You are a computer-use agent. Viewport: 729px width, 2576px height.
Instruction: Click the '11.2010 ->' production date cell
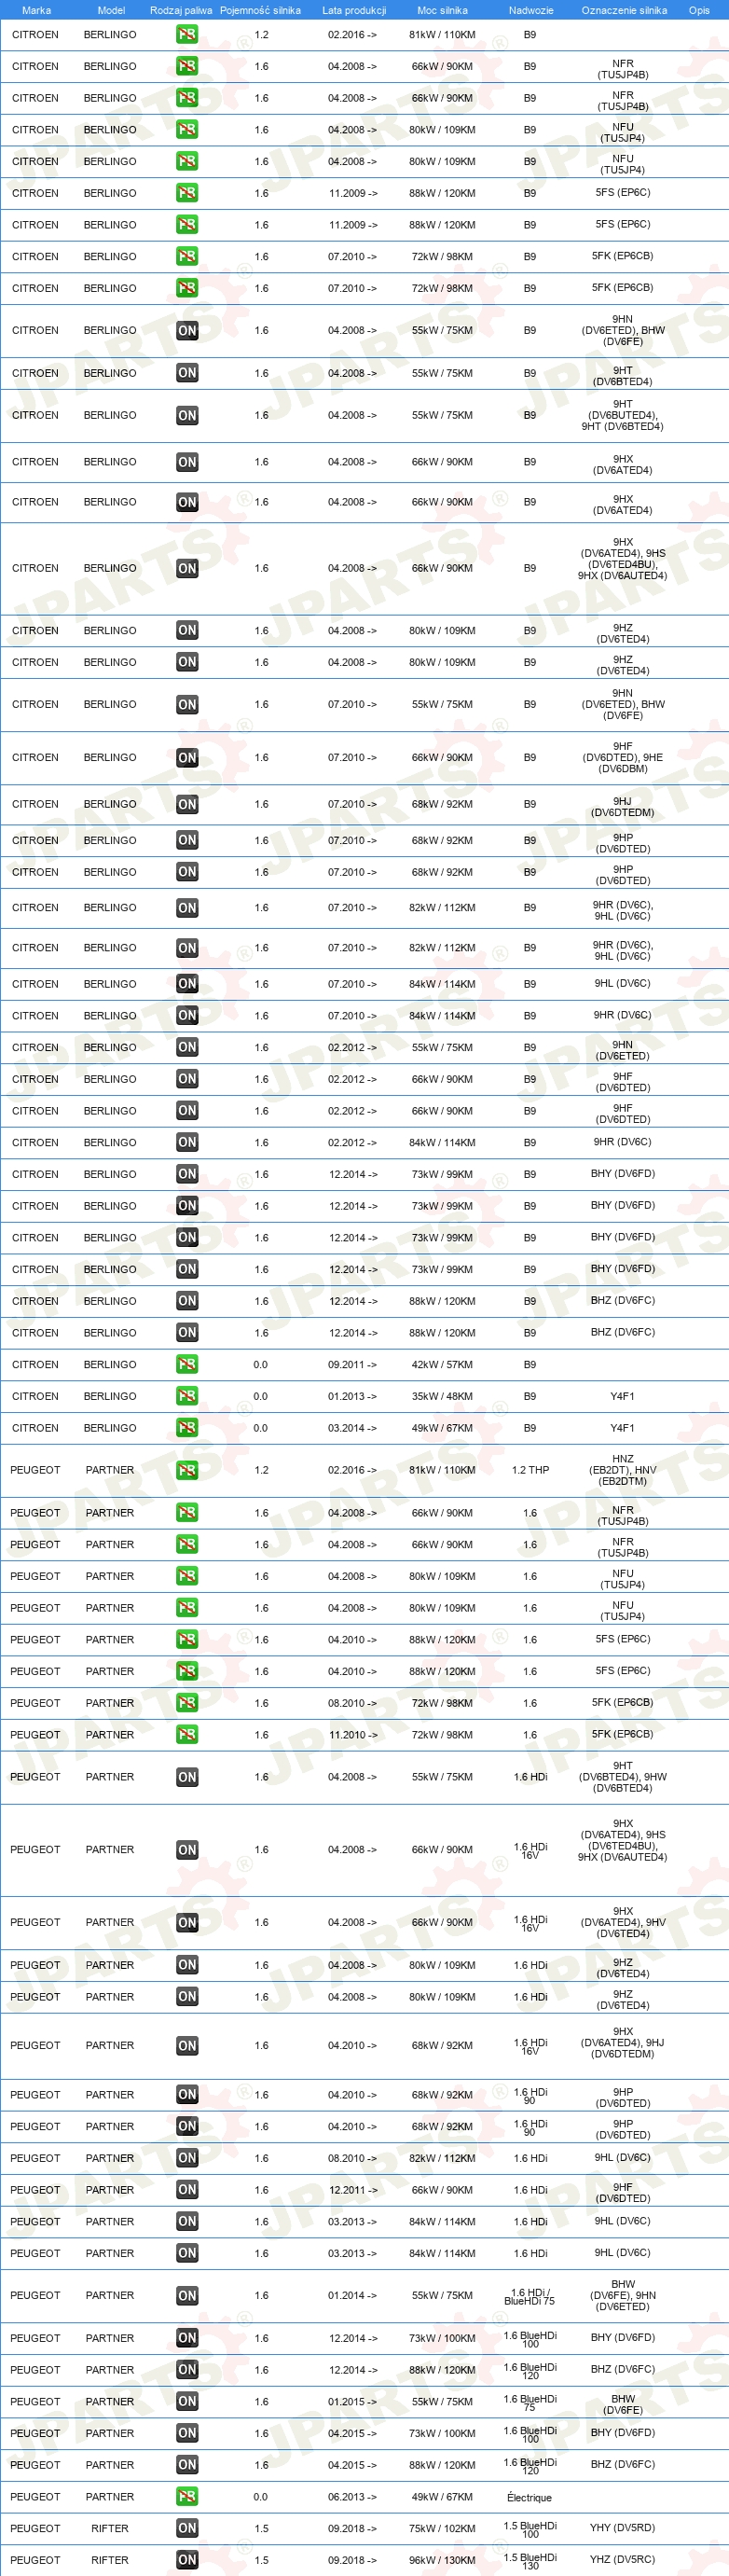click(x=352, y=1735)
